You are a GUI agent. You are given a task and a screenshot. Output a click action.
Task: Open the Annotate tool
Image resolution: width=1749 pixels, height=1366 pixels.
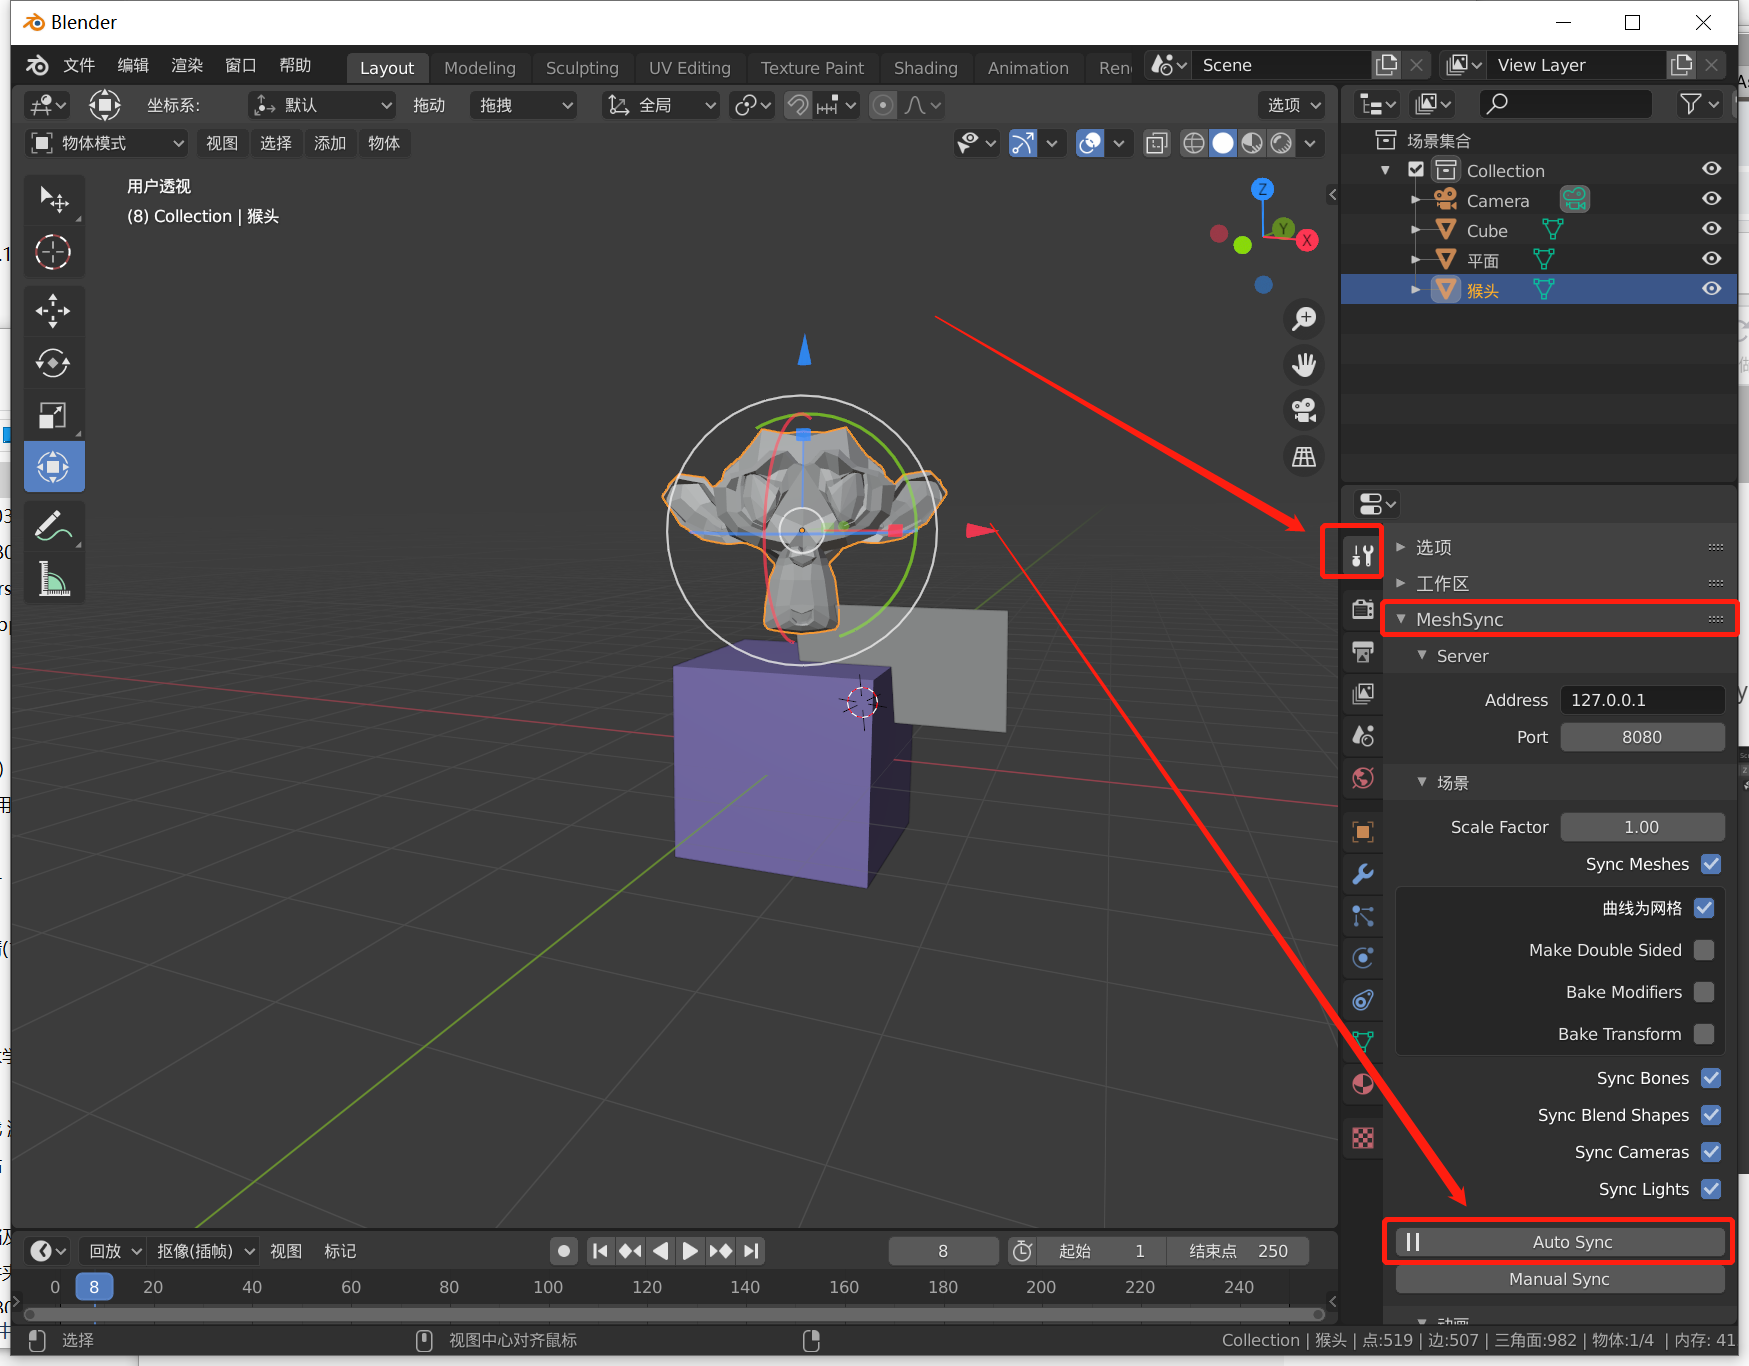pyautogui.click(x=53, y=525)
